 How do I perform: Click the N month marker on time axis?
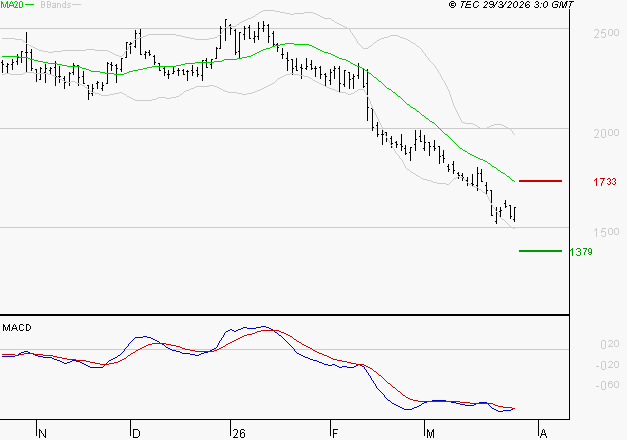click(42, 434)
